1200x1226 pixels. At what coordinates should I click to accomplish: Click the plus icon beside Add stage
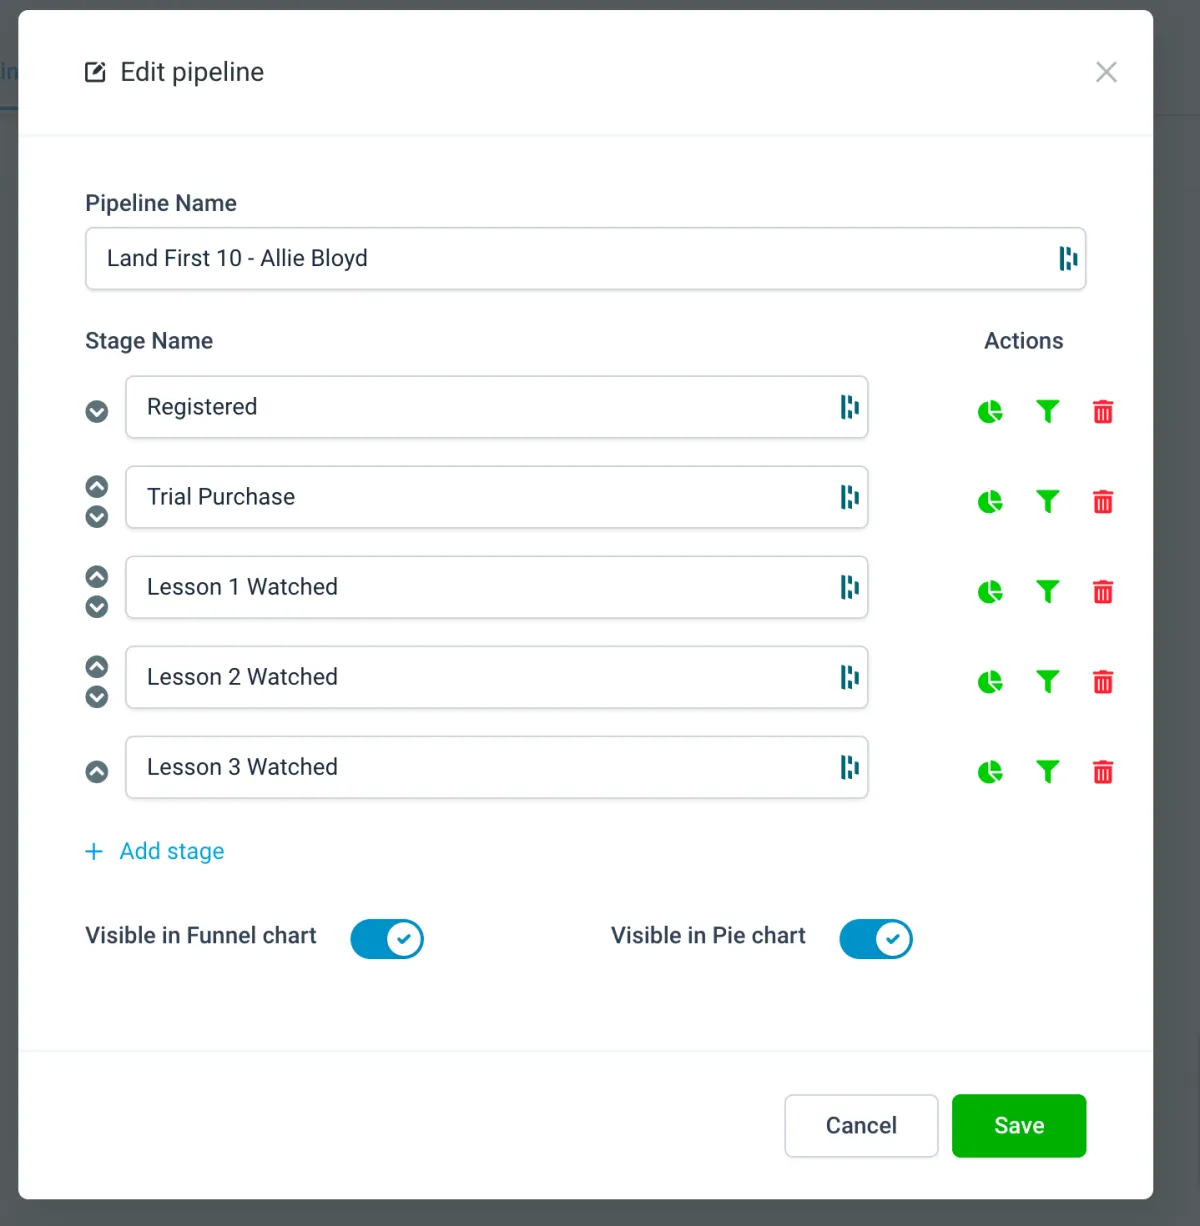tap(94, 851)
